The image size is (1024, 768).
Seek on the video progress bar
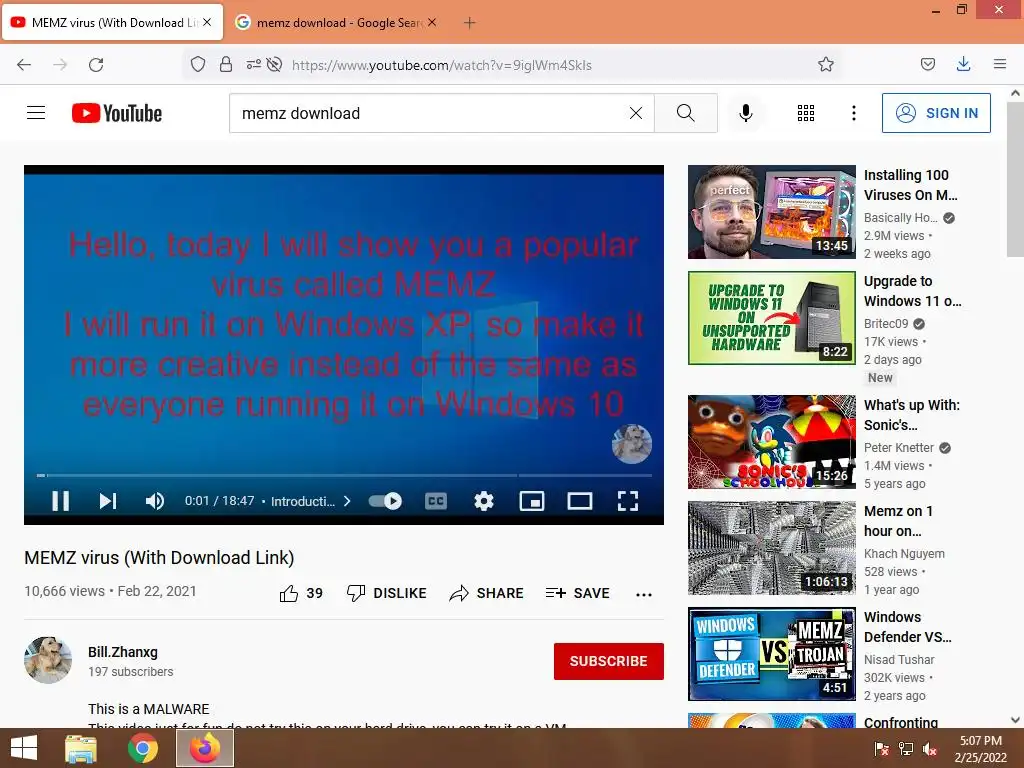pos(344,475)
